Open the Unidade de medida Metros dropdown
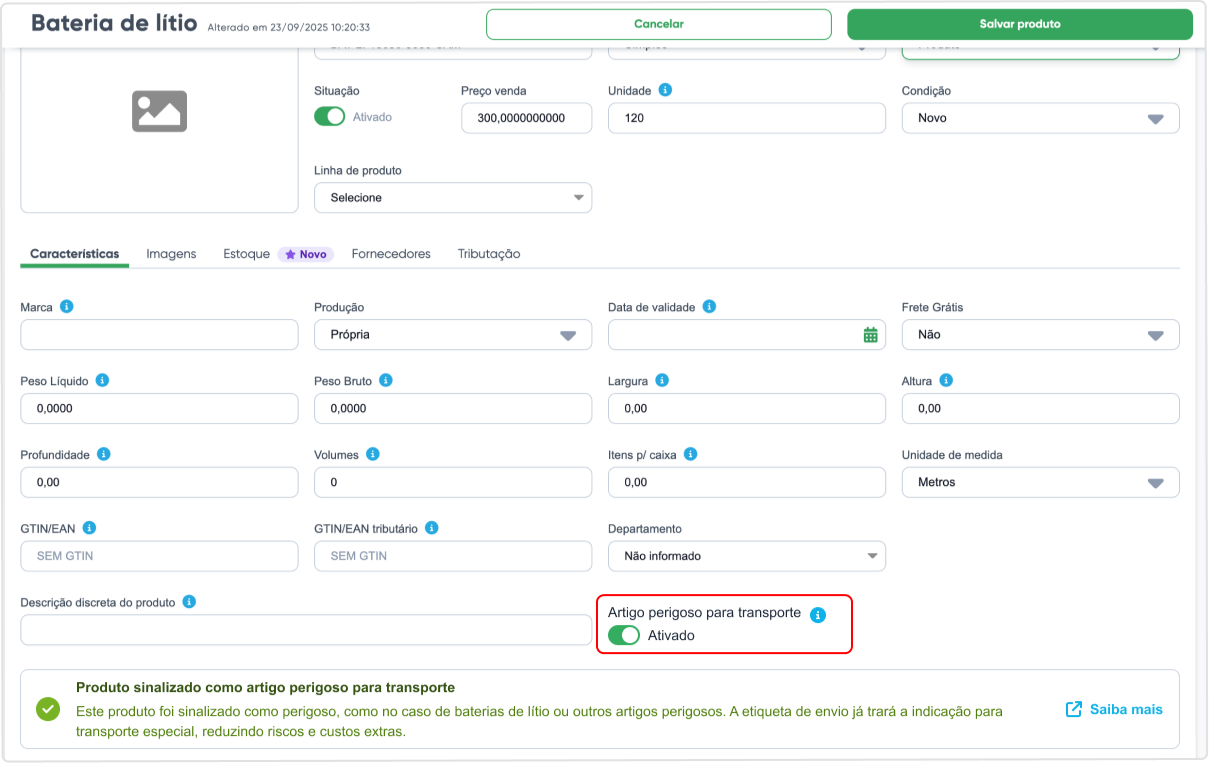Image resolution: width=1209 pixels, height=763 pixels. [x=1040, y=482]
